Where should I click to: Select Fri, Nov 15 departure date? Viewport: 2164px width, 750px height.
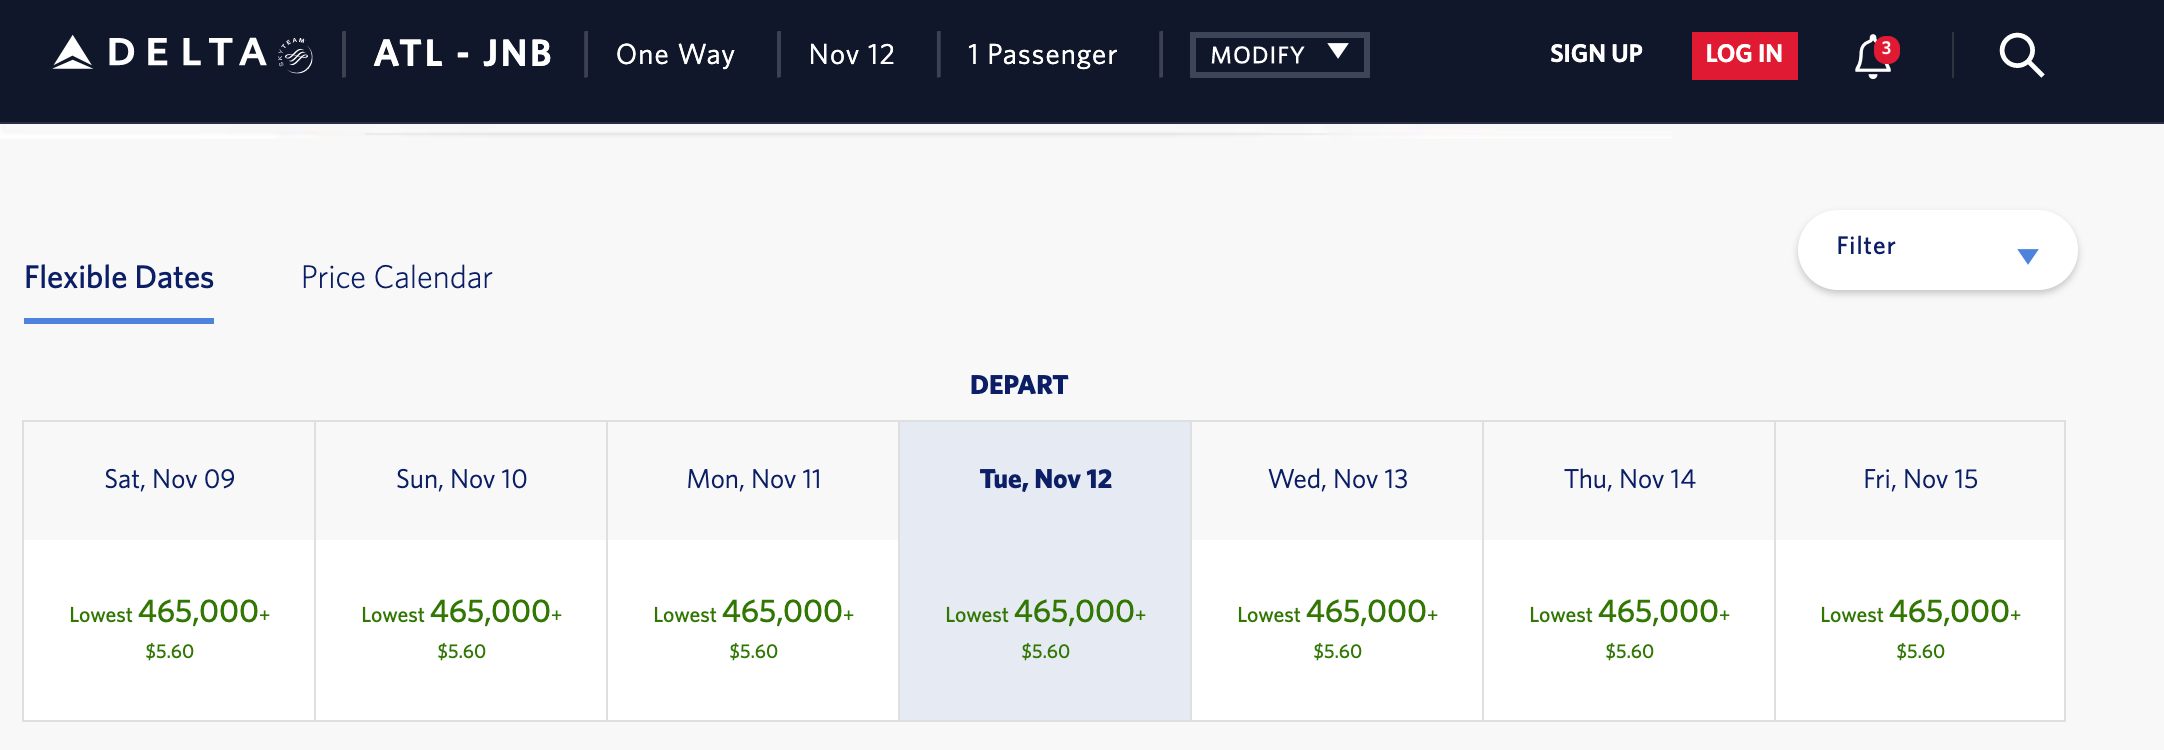[x=1920, y=570]
